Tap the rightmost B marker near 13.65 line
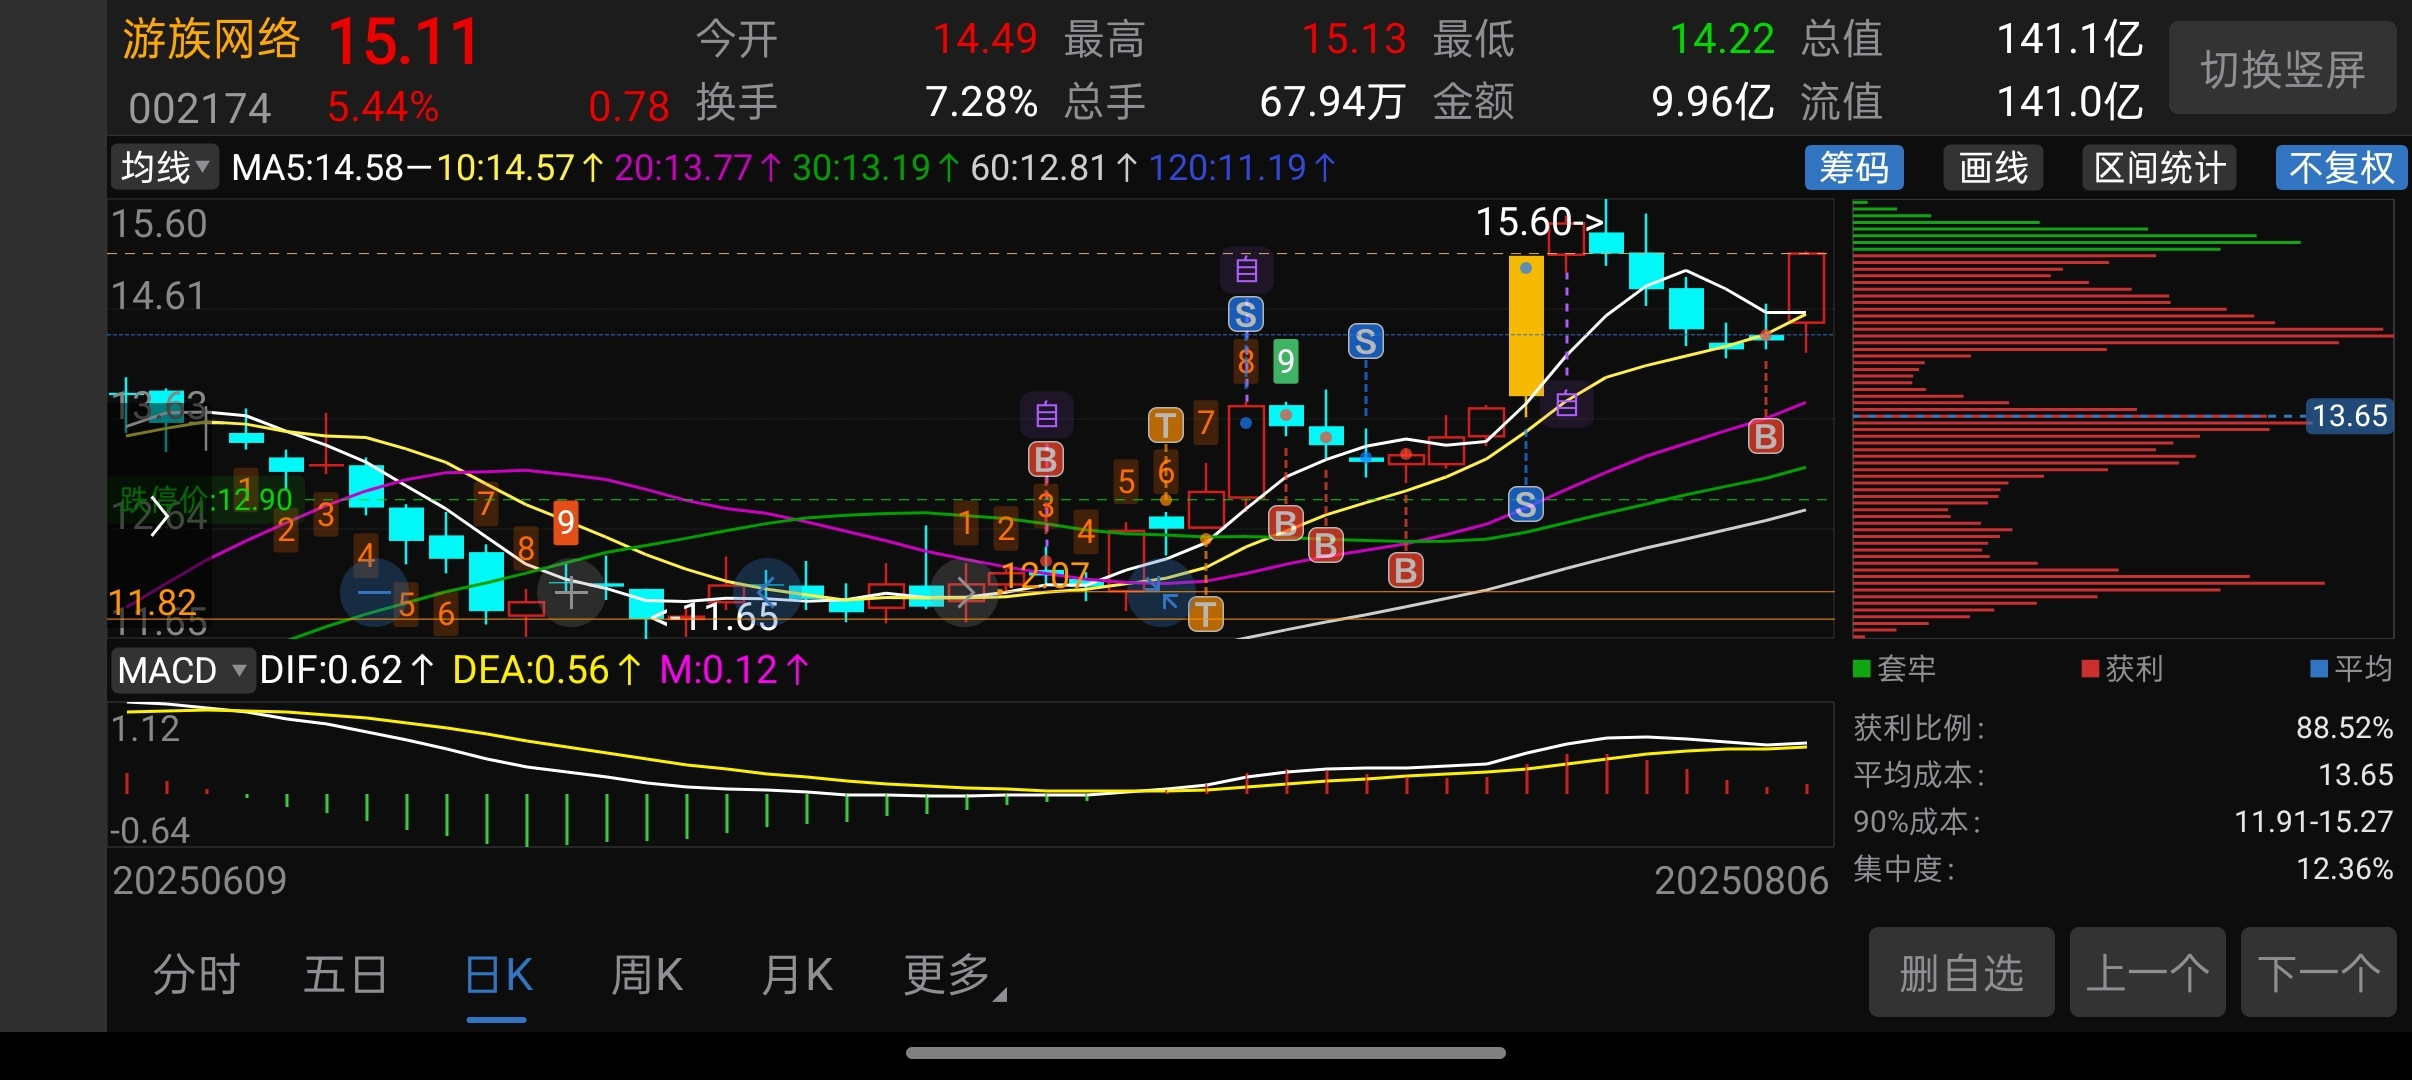Screen dimensions: 2412x1080 (1766, 436)
